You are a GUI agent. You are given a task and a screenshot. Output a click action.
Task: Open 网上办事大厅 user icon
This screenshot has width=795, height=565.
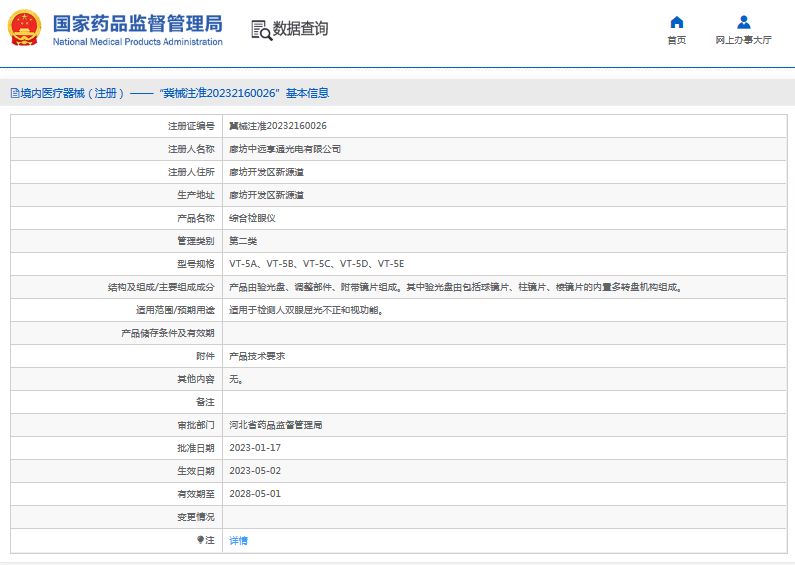(x=743, y=22)
